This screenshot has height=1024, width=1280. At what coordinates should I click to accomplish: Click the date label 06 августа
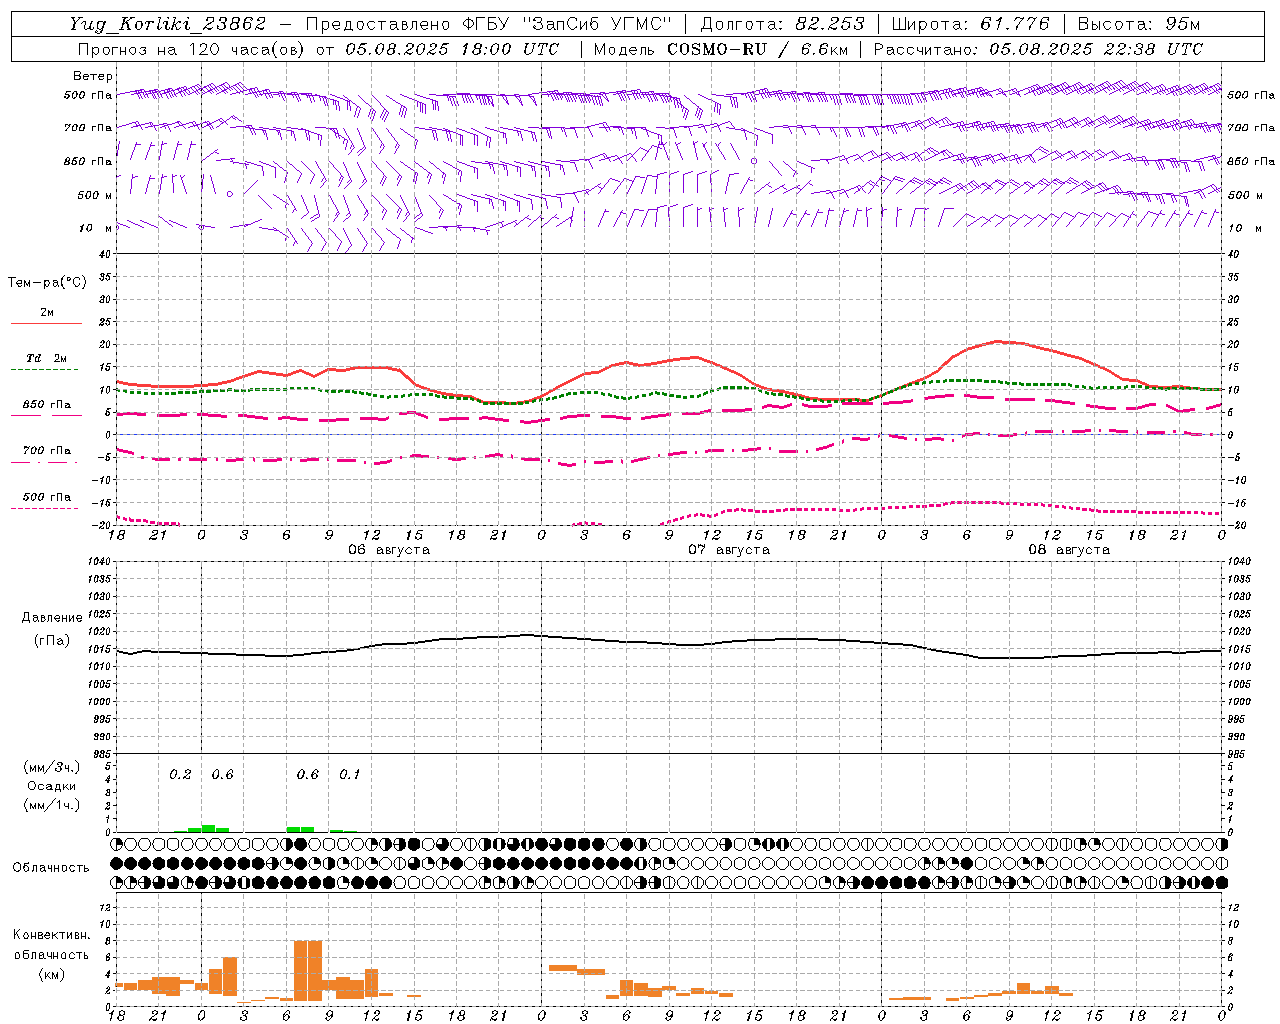pyautogui.click(x=389, y=550)
